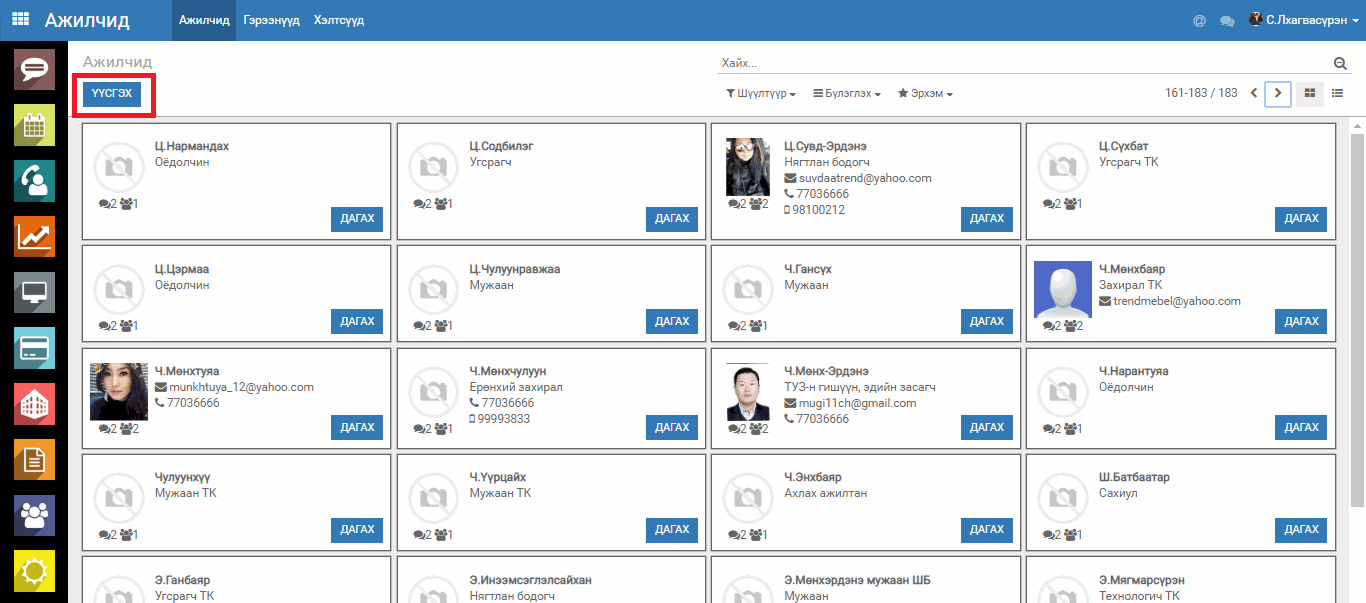Open the yellow gear settings app
The image size is (1366, 603).
34,571
